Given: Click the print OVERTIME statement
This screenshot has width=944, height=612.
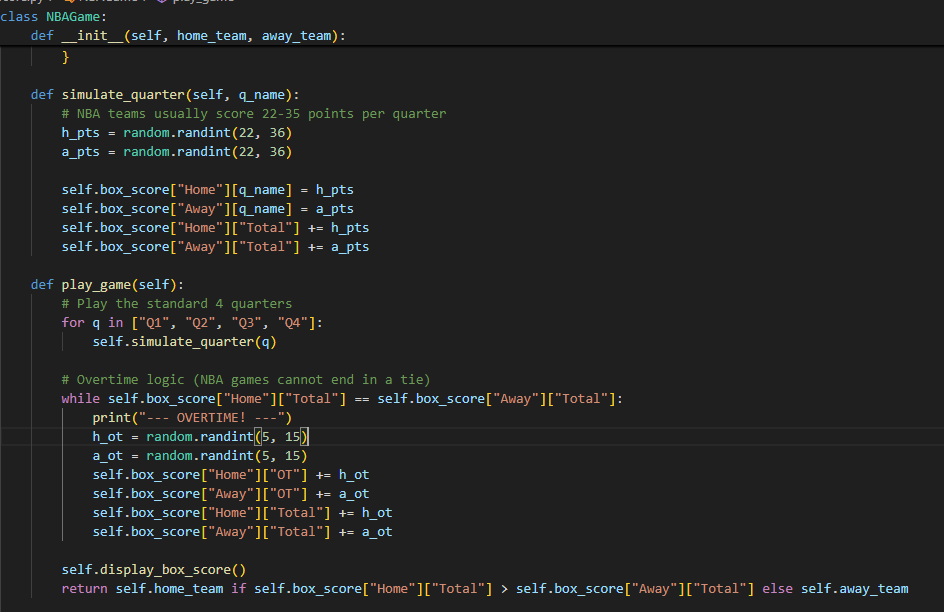Looking at the screenshot, I should (x=192, y=418).
